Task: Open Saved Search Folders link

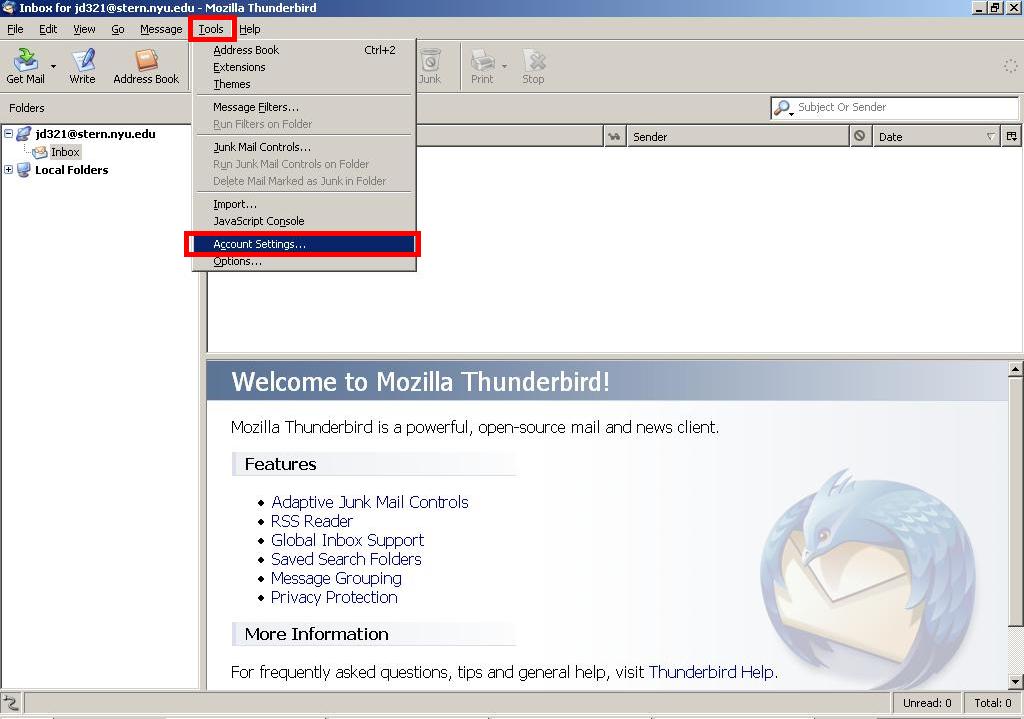Action: click(346, 559)
